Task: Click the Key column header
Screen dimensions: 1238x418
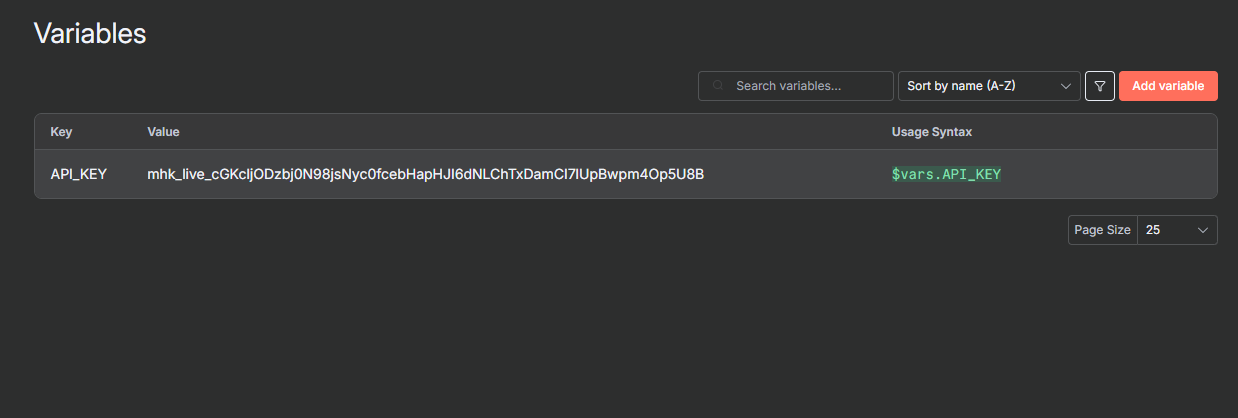Action: 62,132
